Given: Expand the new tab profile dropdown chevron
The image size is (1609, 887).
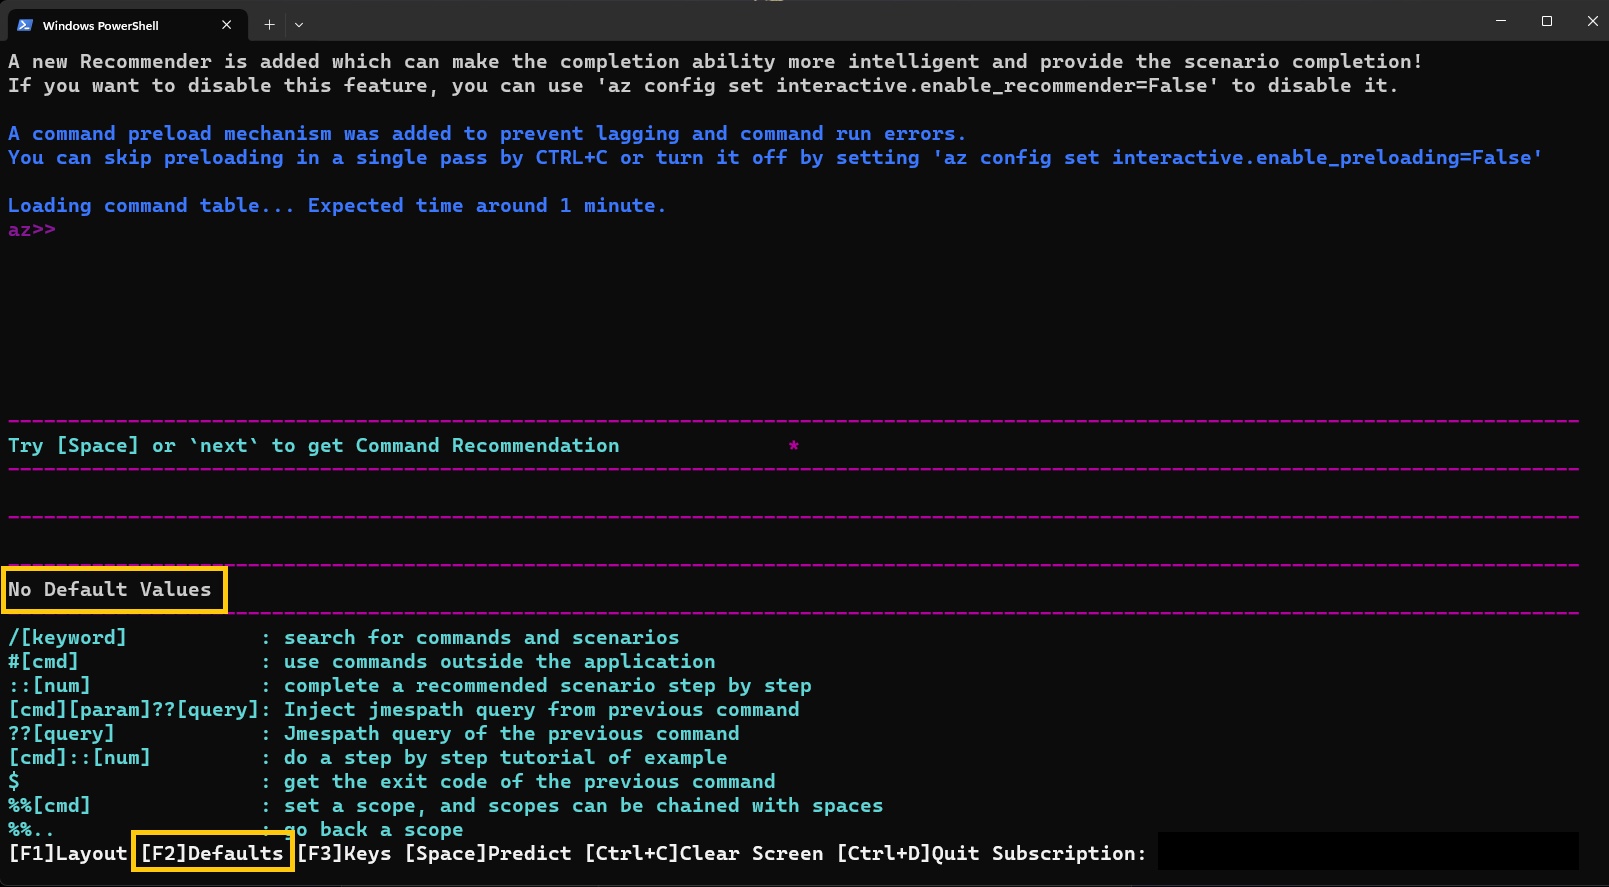Looking at the screenshot, I should click(x=299, y=25).
